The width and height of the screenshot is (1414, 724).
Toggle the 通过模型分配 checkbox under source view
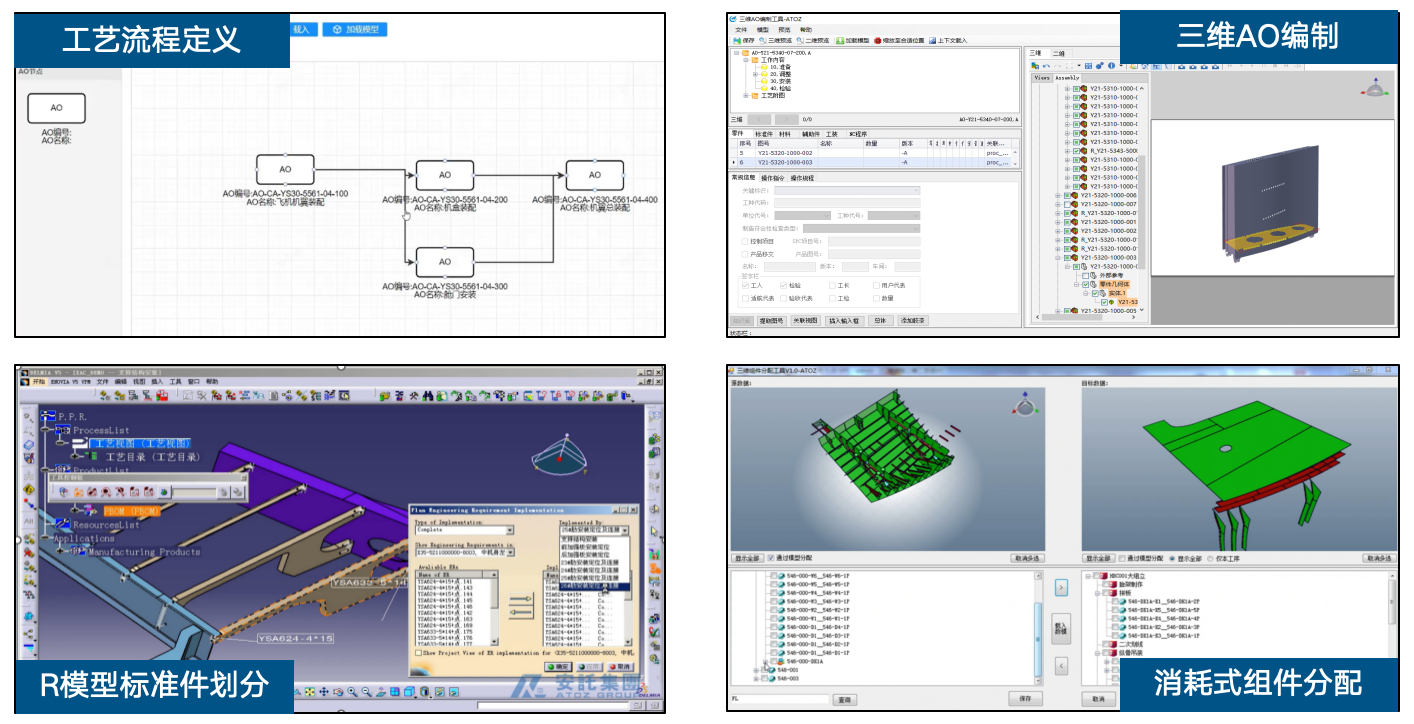pos(771,558)
